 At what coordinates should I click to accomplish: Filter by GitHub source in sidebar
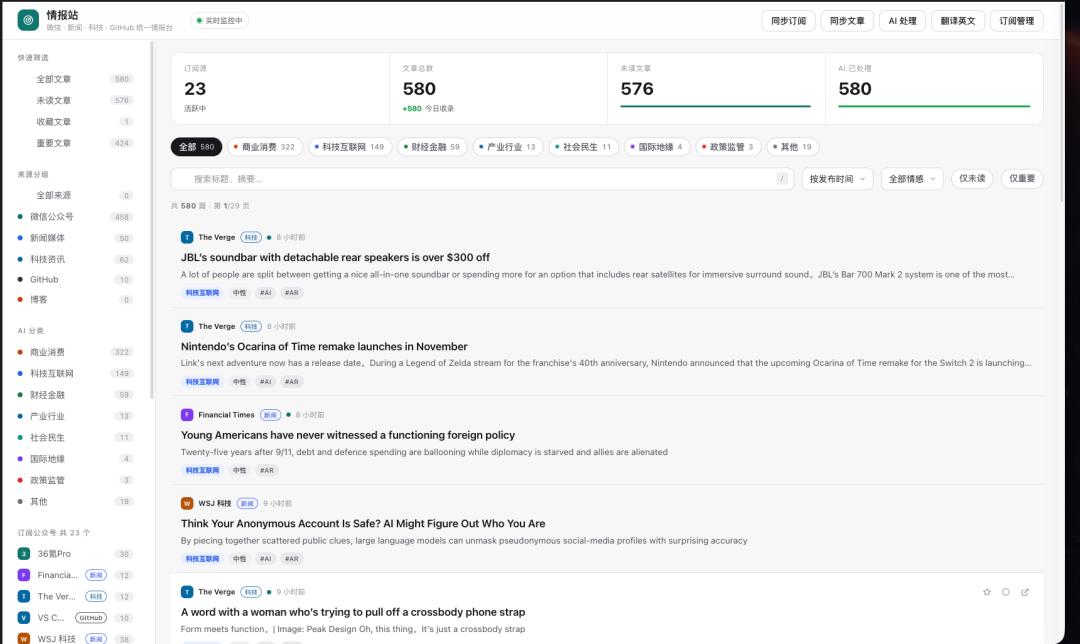point(76,280)
